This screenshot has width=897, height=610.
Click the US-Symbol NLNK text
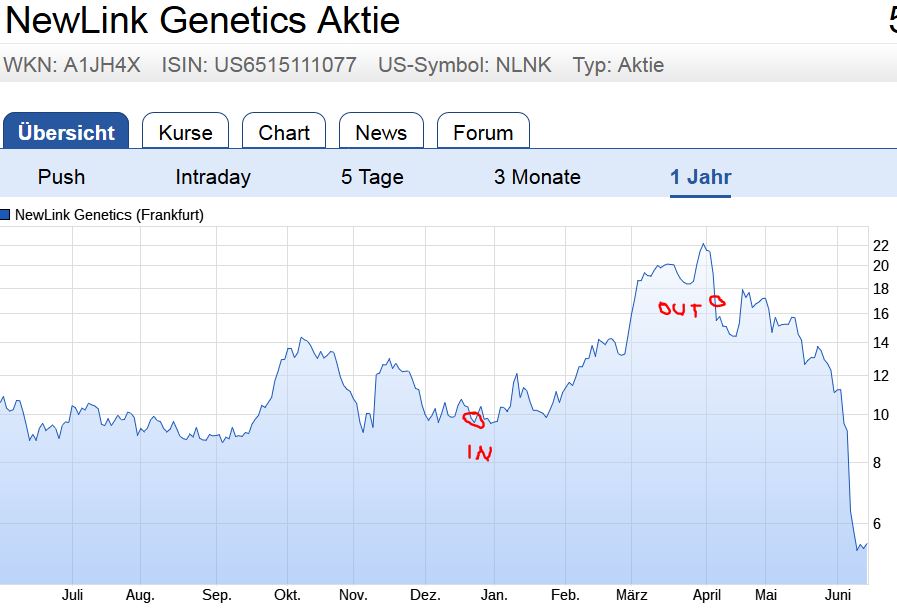(x=464, y=66)
